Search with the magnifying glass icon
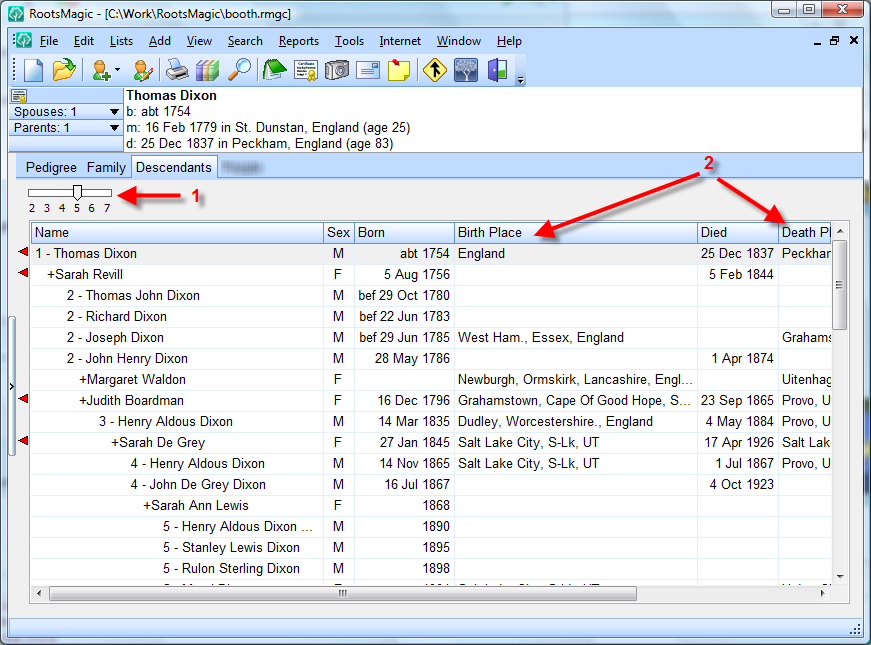The width and height of the screenshot is (871, 645). pos(240,71)
